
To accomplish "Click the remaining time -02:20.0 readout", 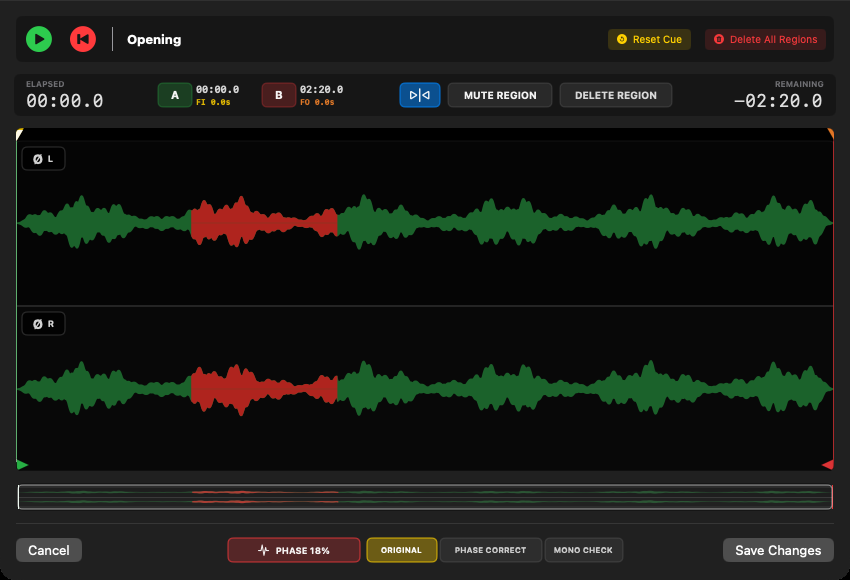I will click(x=778, y=101).
